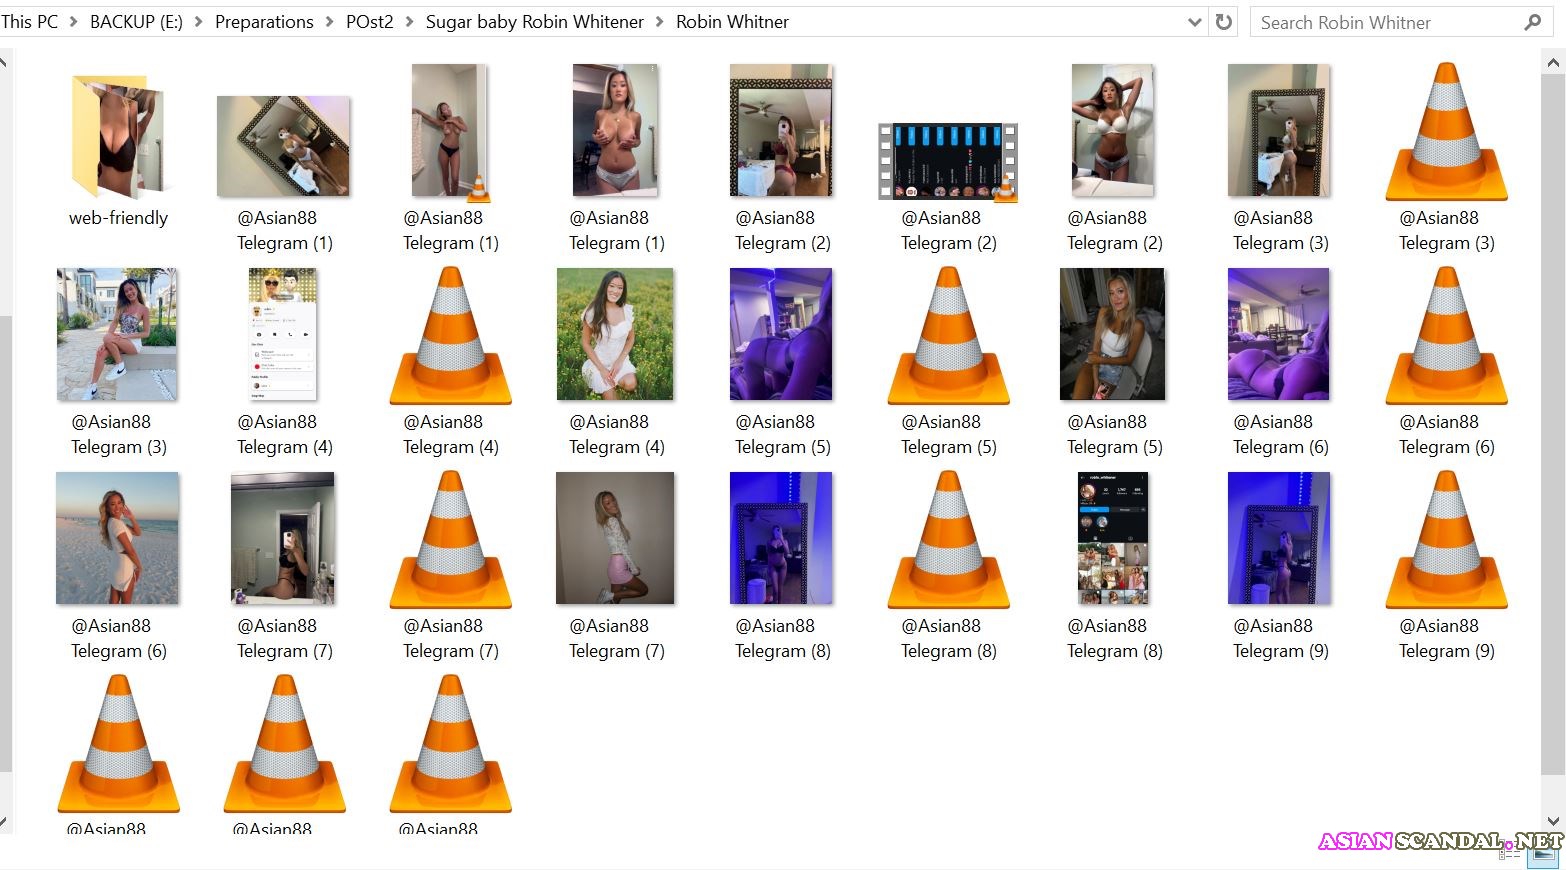Screen dimensions: 1566x870
Task: Click the search magnifier icon
Action: [x=1532, y=22]
